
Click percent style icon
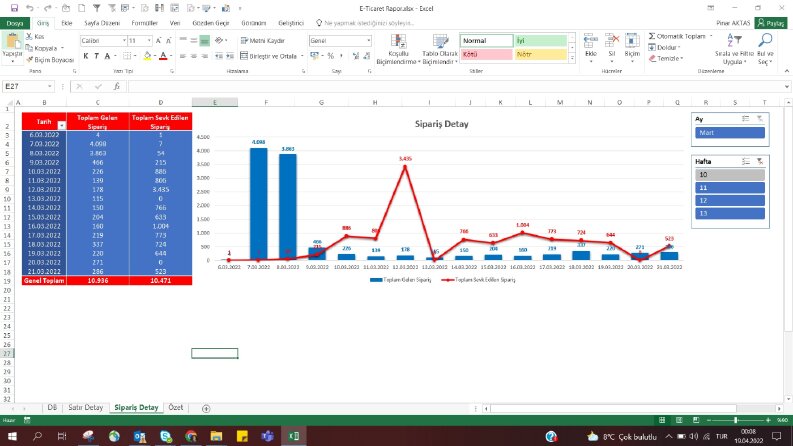[x=330, y=56]
